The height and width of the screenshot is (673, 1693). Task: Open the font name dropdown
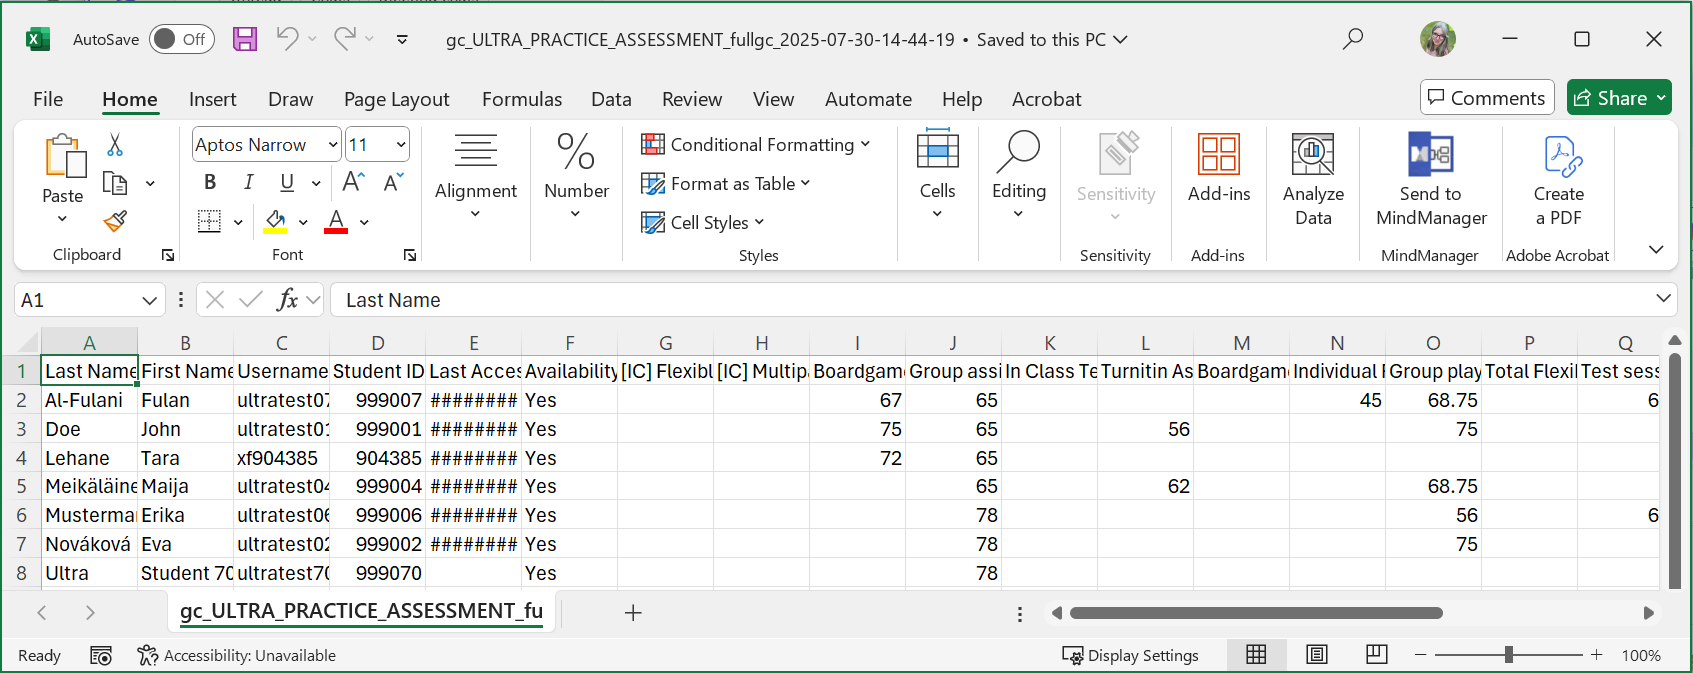[333, 145]
